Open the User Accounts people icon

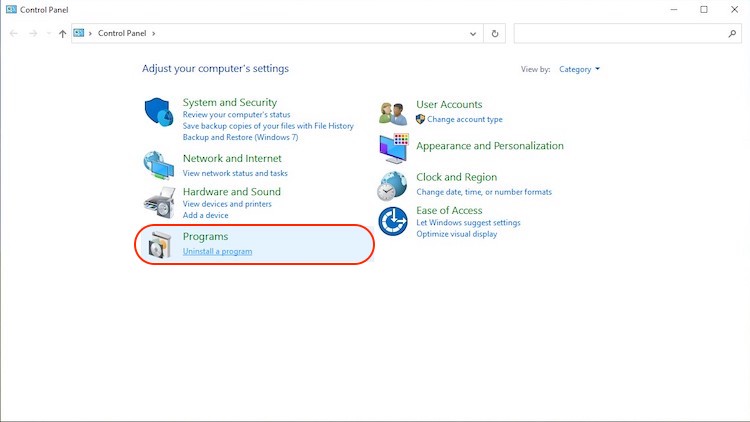393,113
